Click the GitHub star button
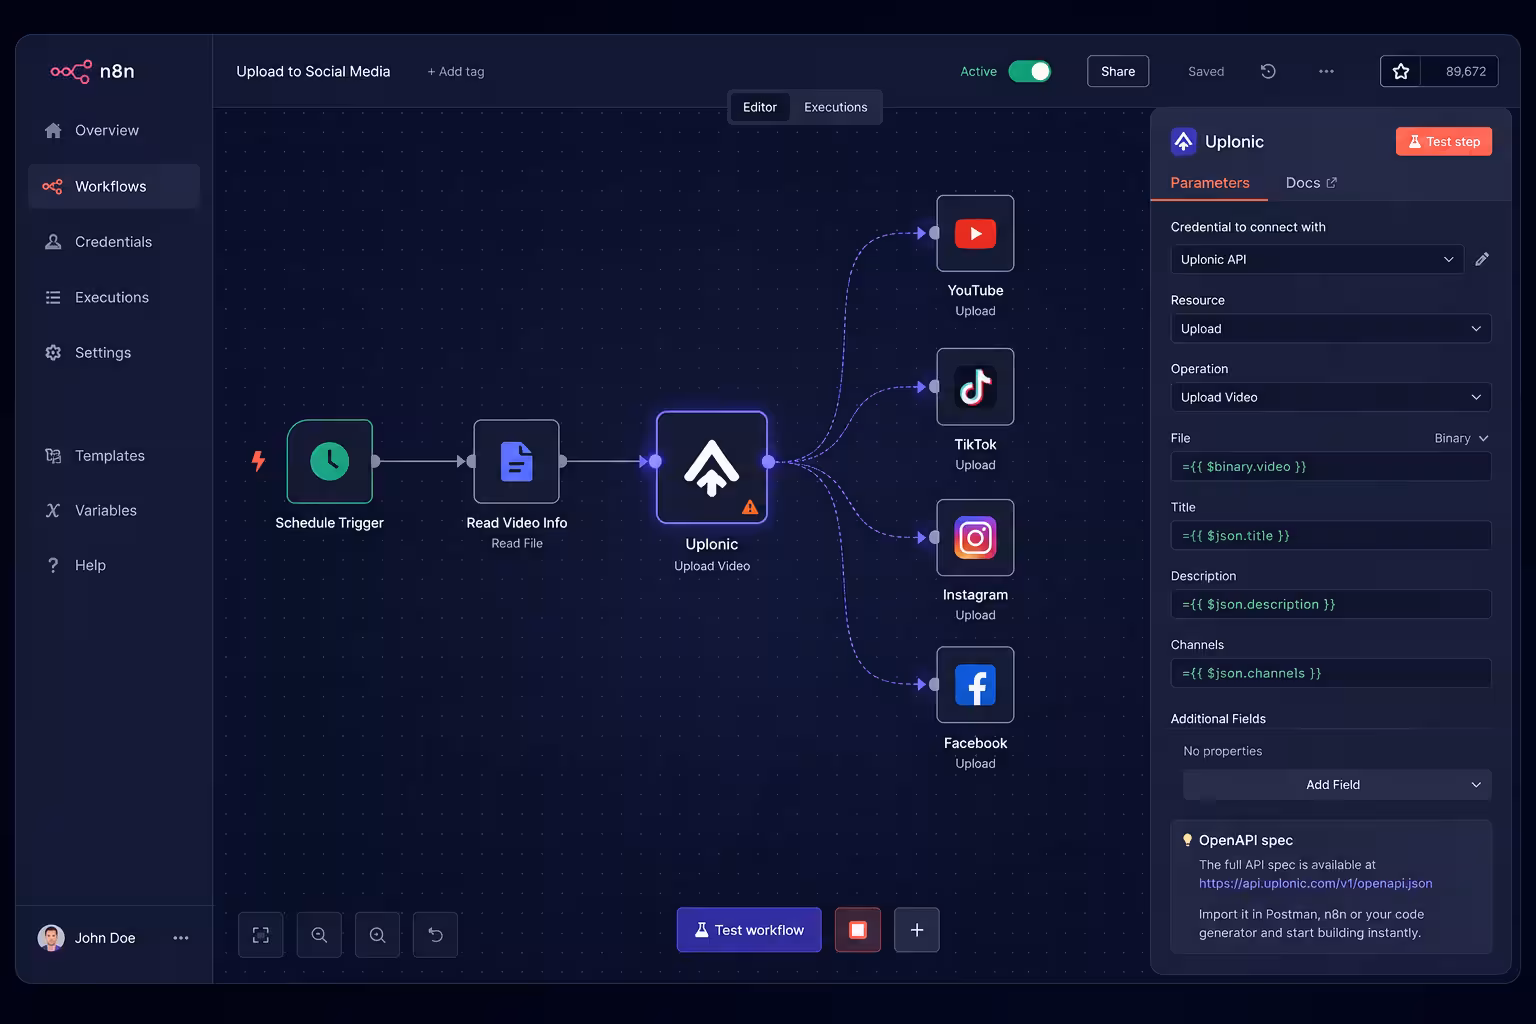1536x1024 pixels. pyautogui.click(x=1401, y=71)
